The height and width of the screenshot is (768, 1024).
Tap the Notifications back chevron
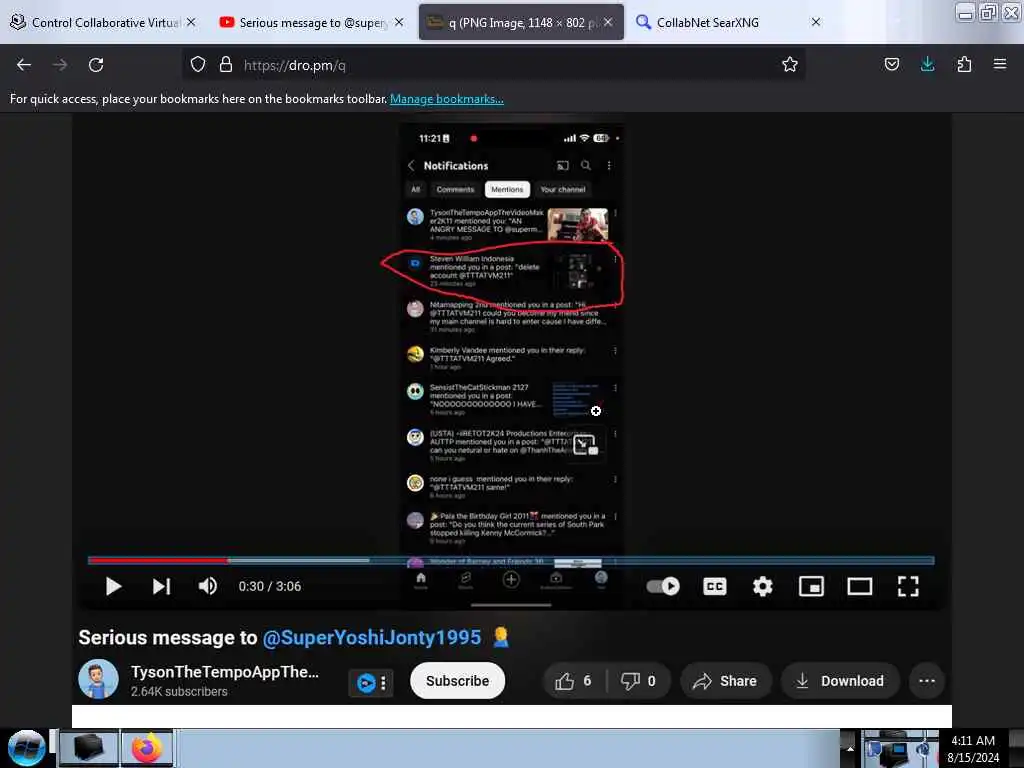pos(411,166)
